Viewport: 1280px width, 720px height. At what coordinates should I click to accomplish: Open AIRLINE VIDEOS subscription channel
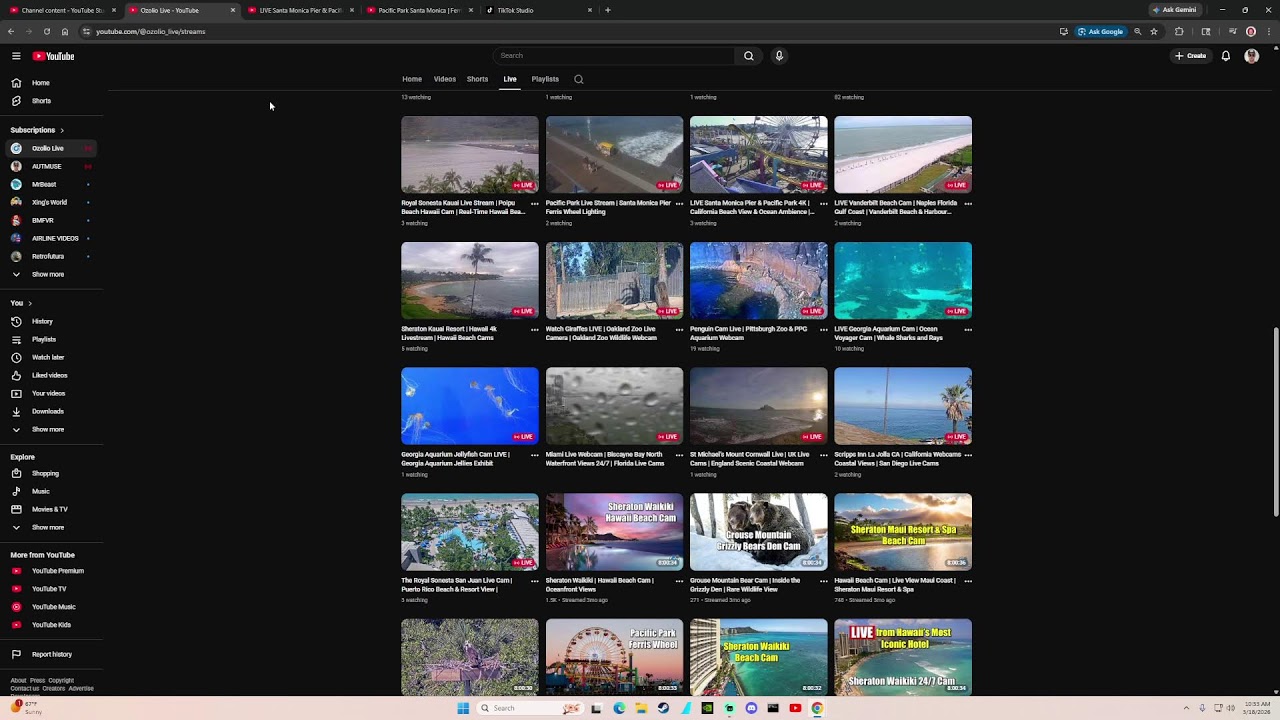click(51, 239)
